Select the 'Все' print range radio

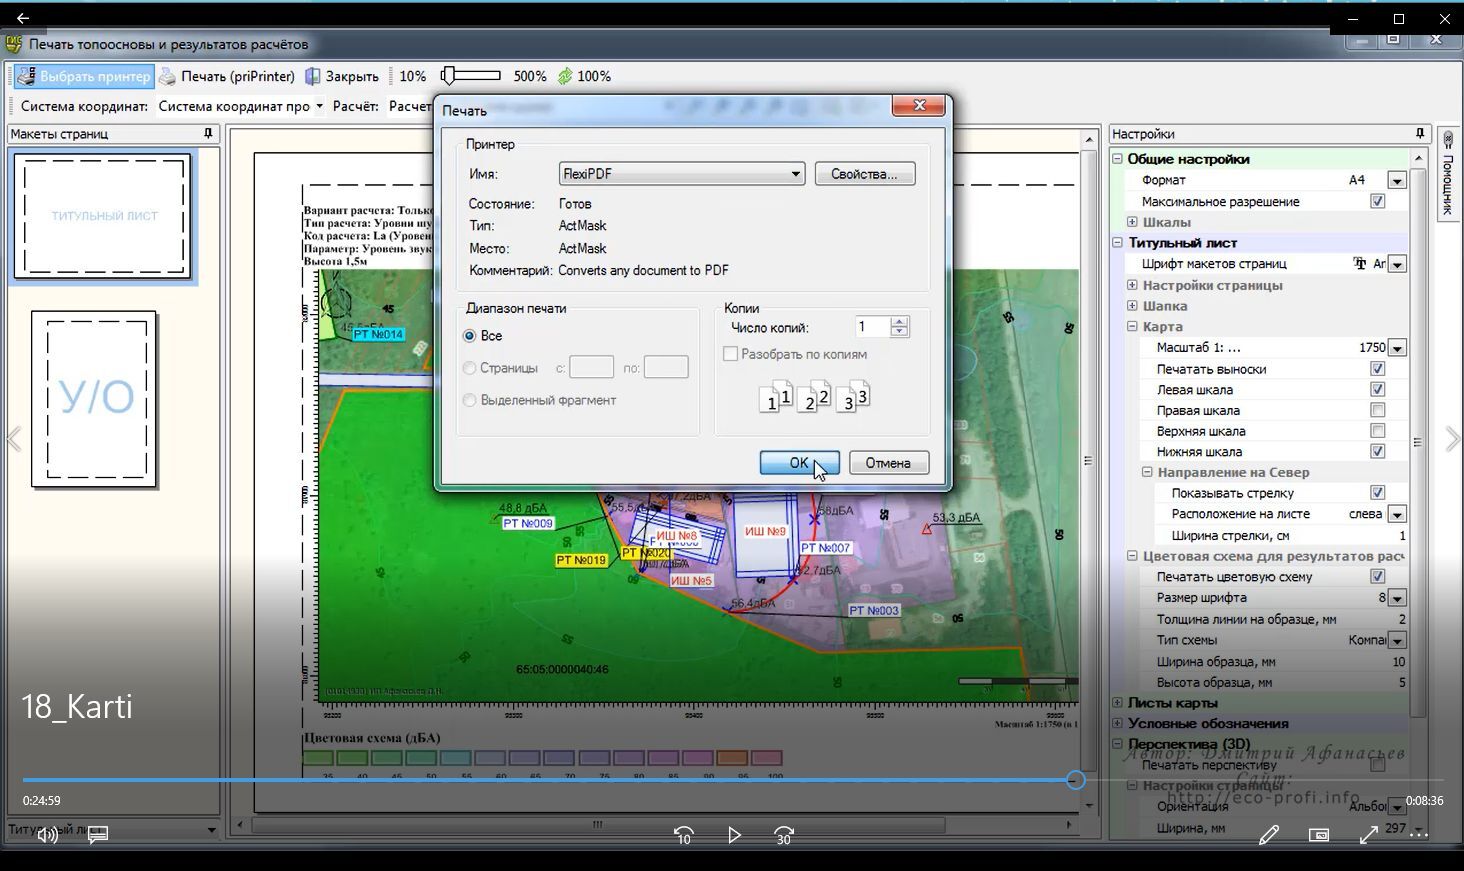tap(470, 336)
